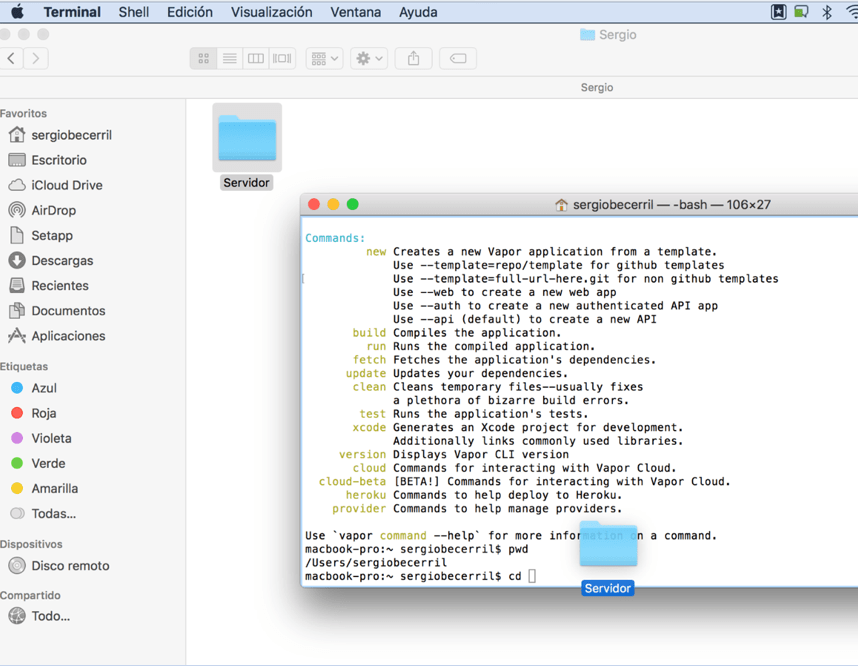
Task: Open the Terminal application menu
Action: (x=72, y=12)
